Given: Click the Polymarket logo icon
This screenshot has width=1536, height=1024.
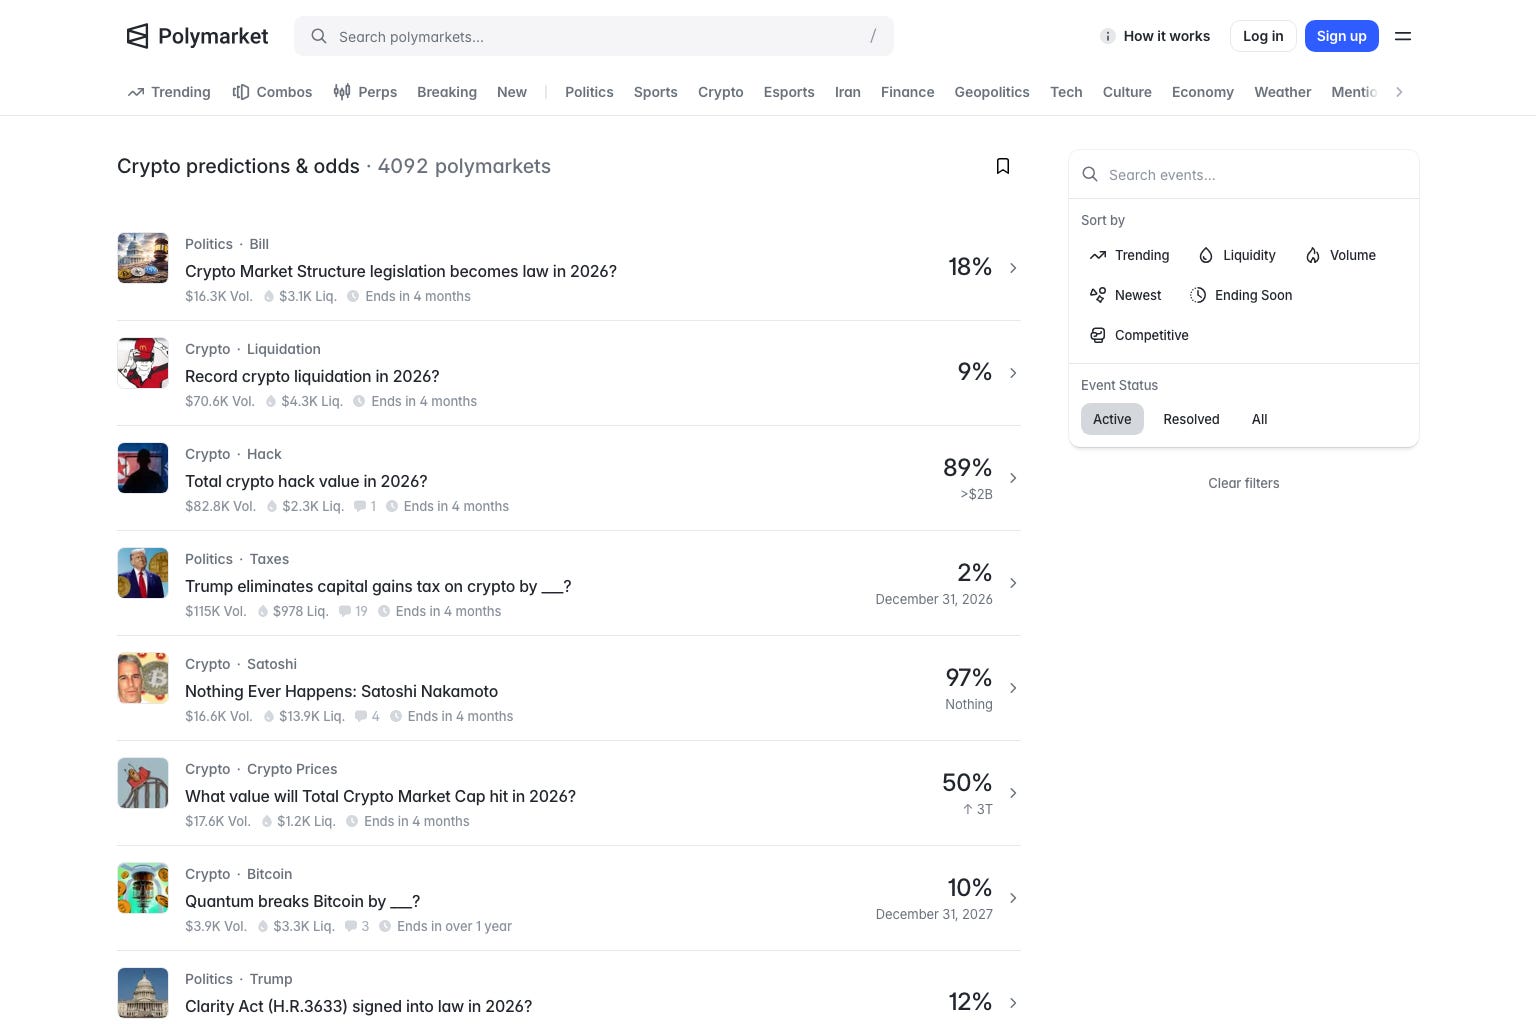Looking at the screenshot, I should click(137, 36).
